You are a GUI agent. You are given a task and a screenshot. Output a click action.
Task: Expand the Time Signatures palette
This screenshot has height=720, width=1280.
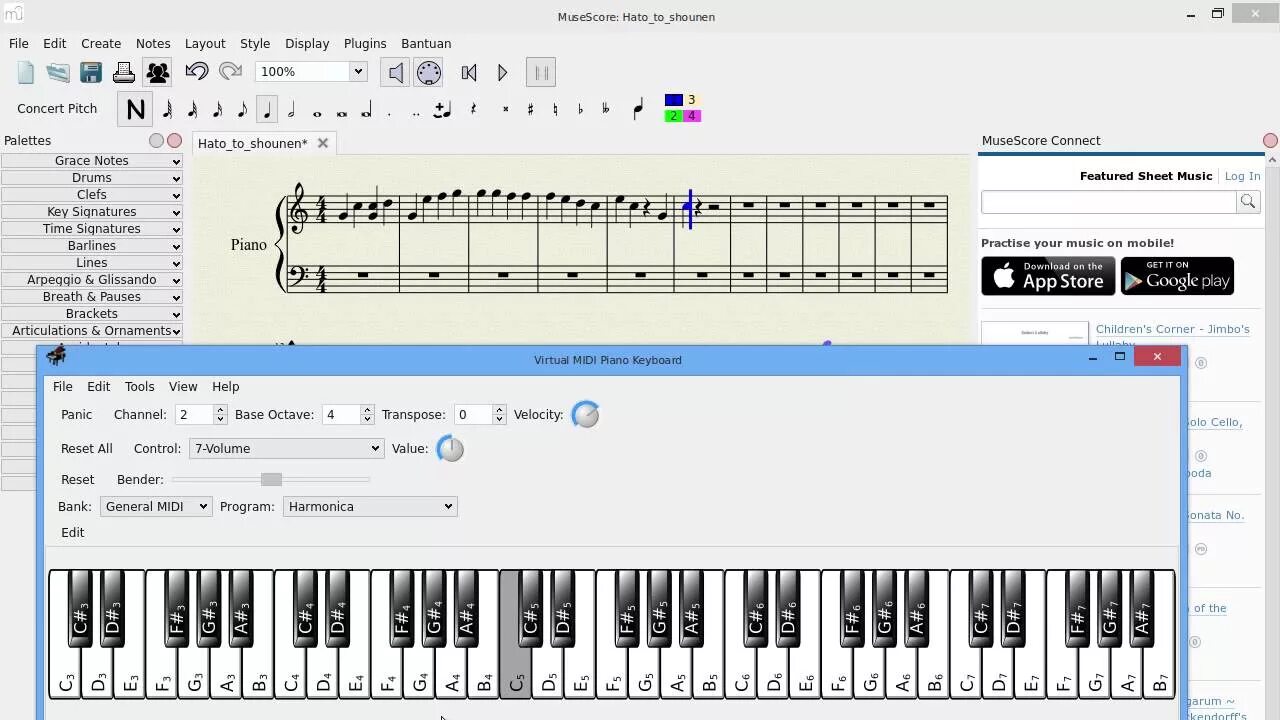click(x=92, y=229)
